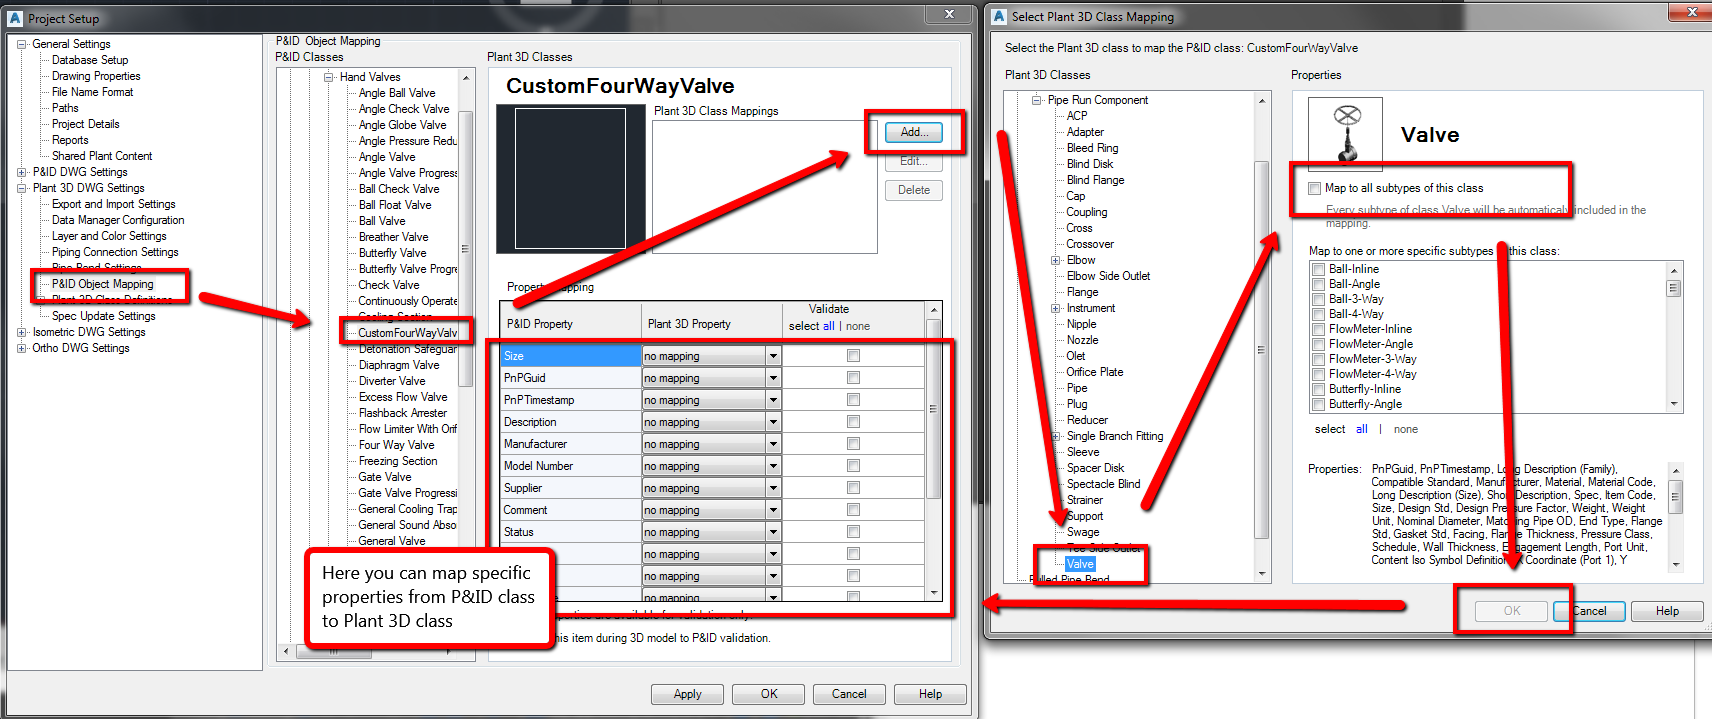Image resolution: width=1712 pixels, height=719 pixels.
Task: Expand the P&ID DWG Settings node
Action: (22, 172)
